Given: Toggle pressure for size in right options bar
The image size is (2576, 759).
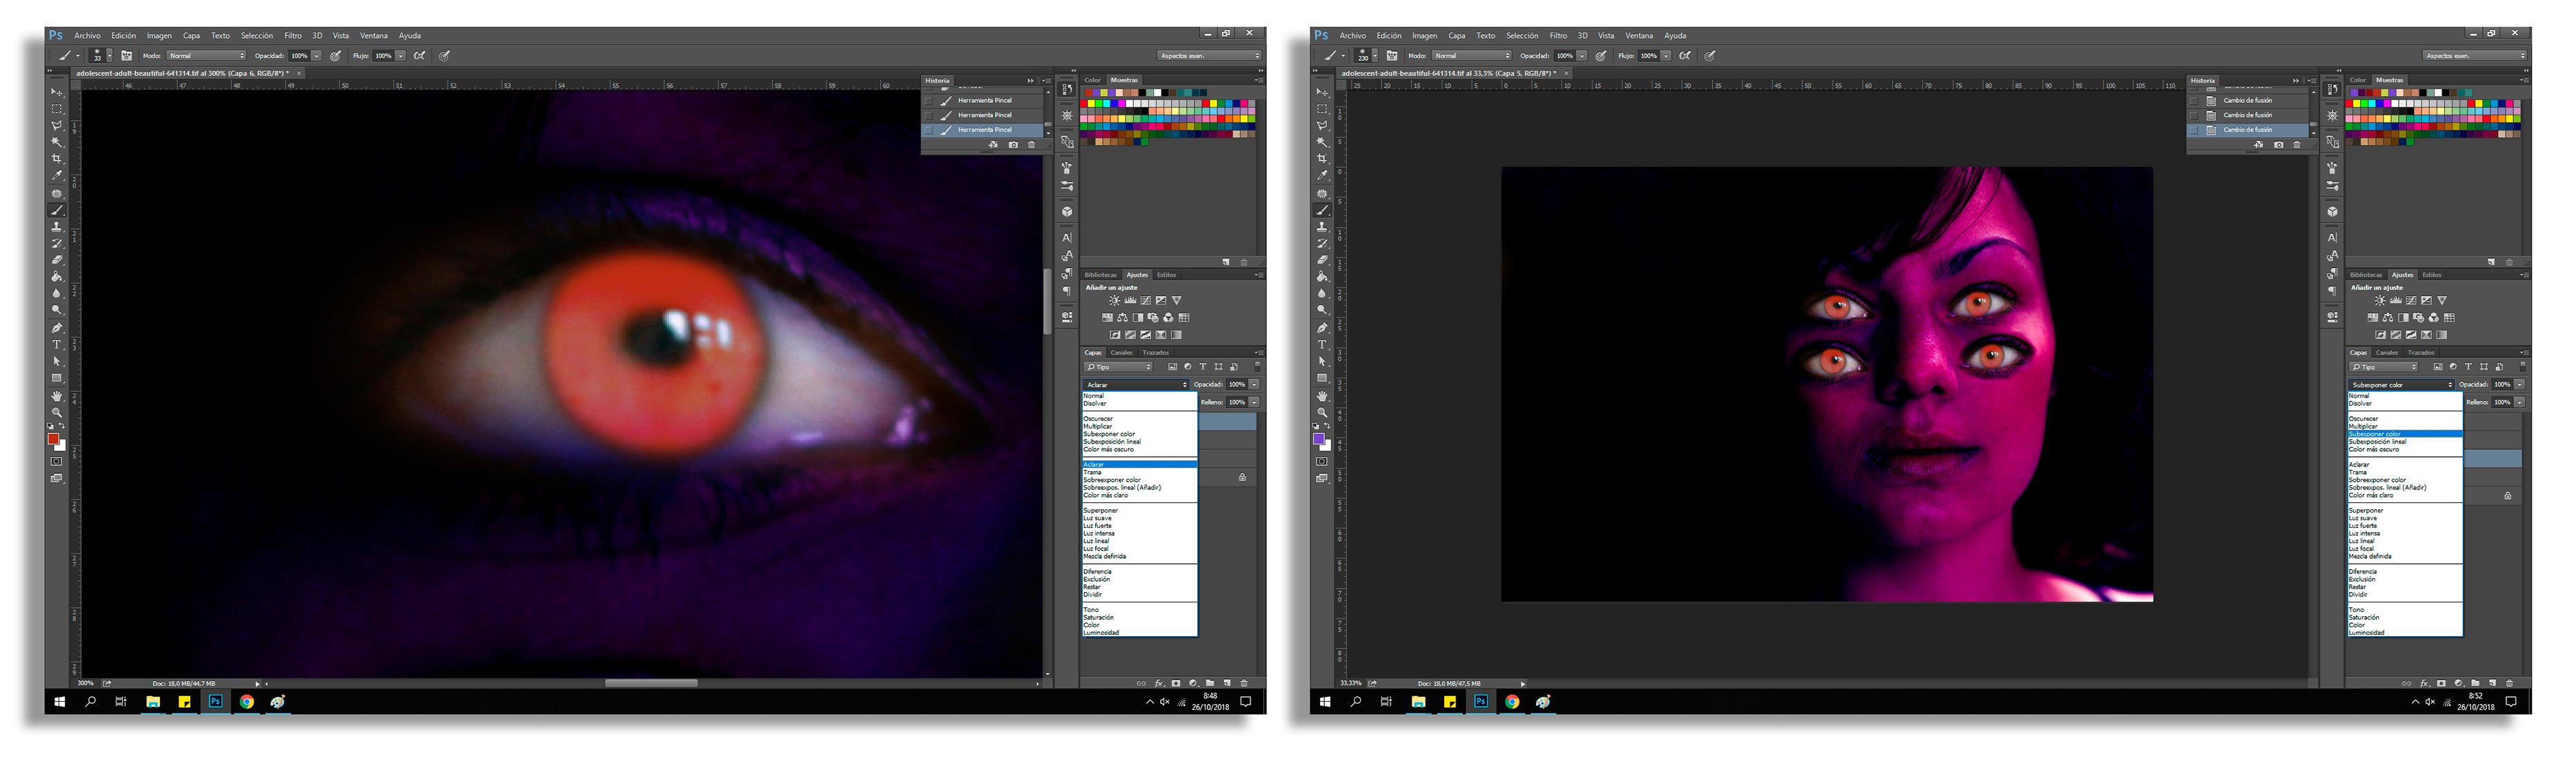Looking at the screenshot, I should tap(1711, 56).
